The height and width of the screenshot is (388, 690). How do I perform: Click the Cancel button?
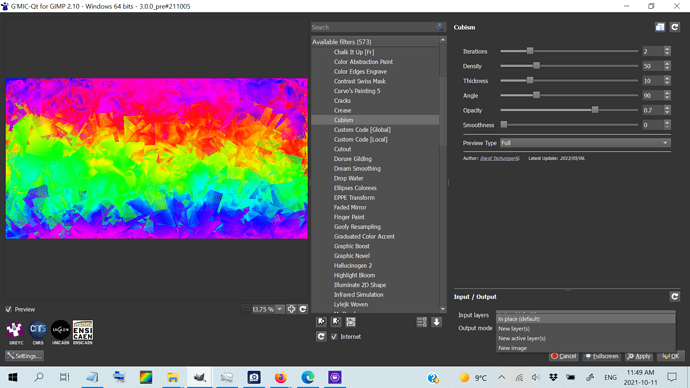coord(564,356)
